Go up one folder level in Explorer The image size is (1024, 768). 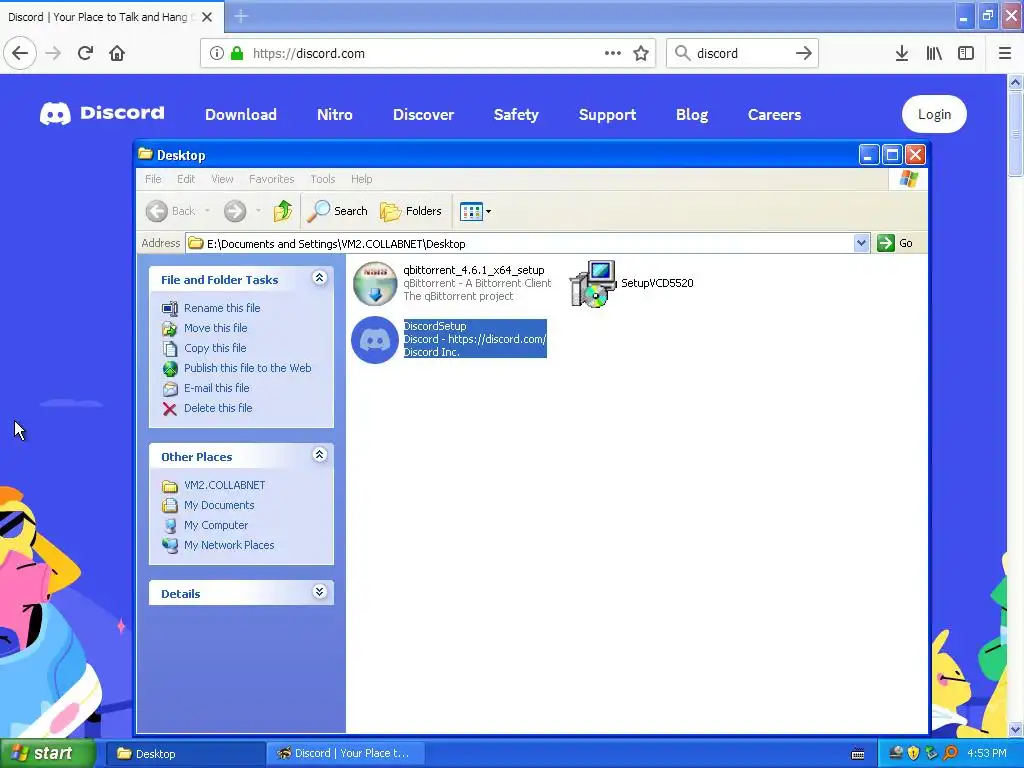coord(283,211)
